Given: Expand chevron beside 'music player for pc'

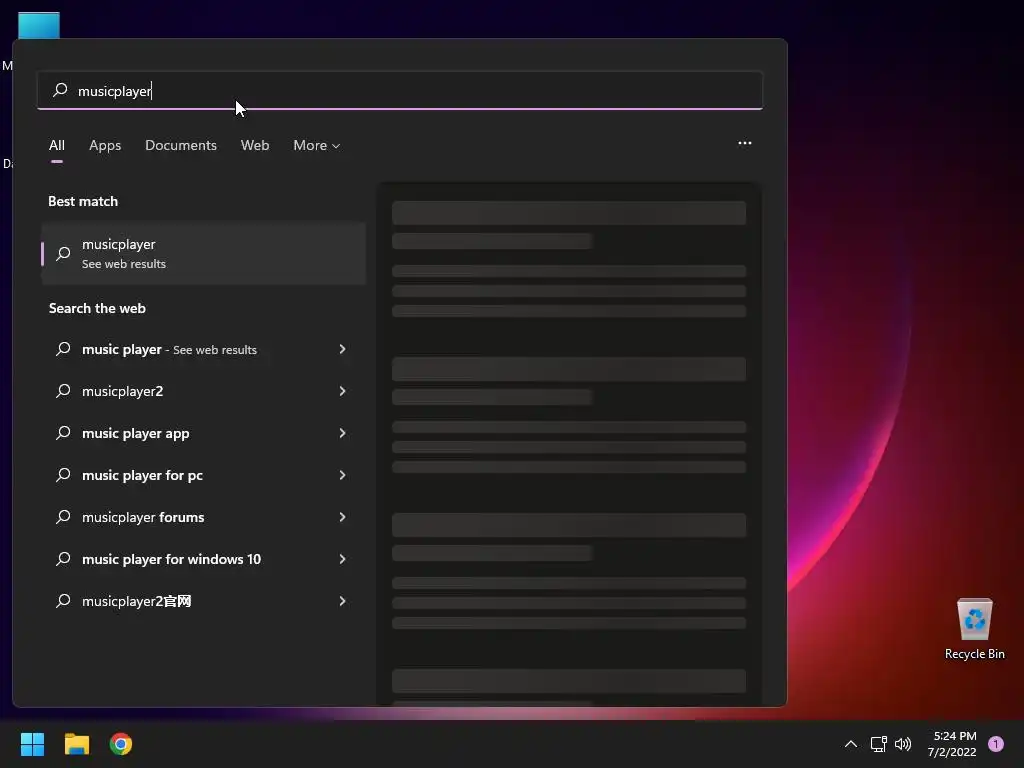Looking at the screenshot, I should click(342, 475).
